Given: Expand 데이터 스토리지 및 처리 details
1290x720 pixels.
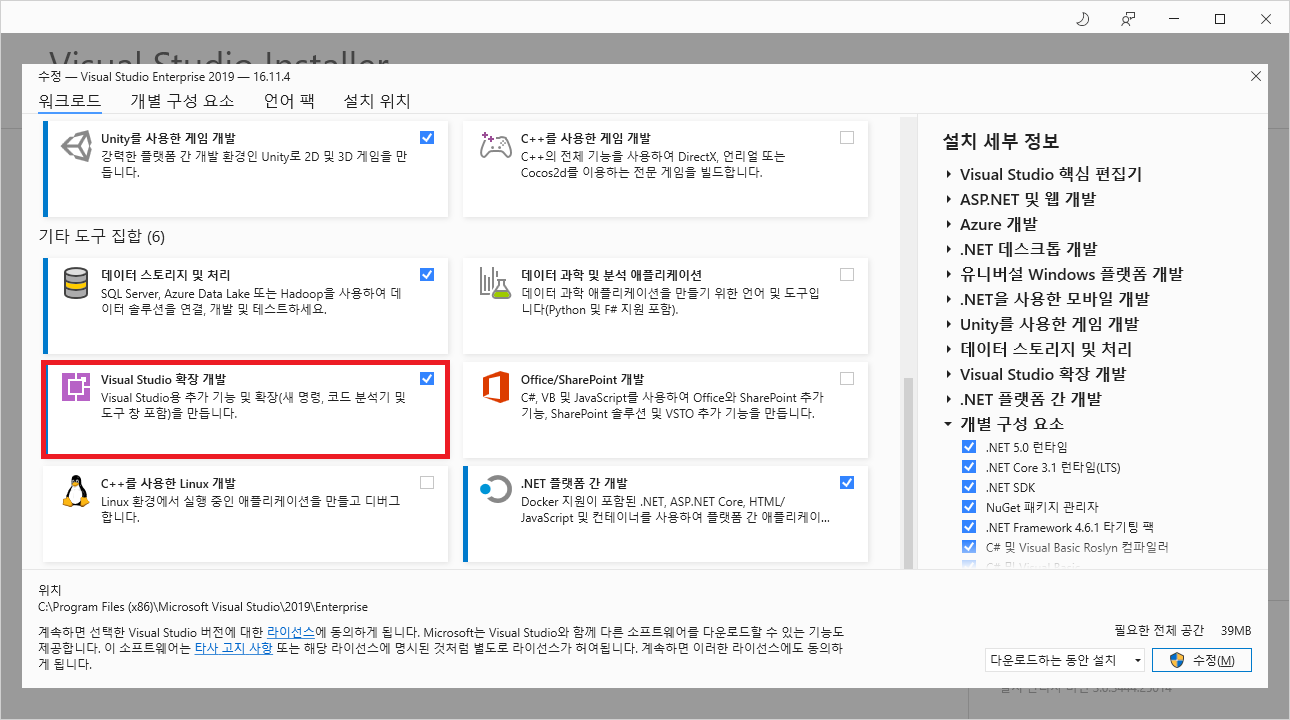Looking at the screenshot, I should coord(948,349).
